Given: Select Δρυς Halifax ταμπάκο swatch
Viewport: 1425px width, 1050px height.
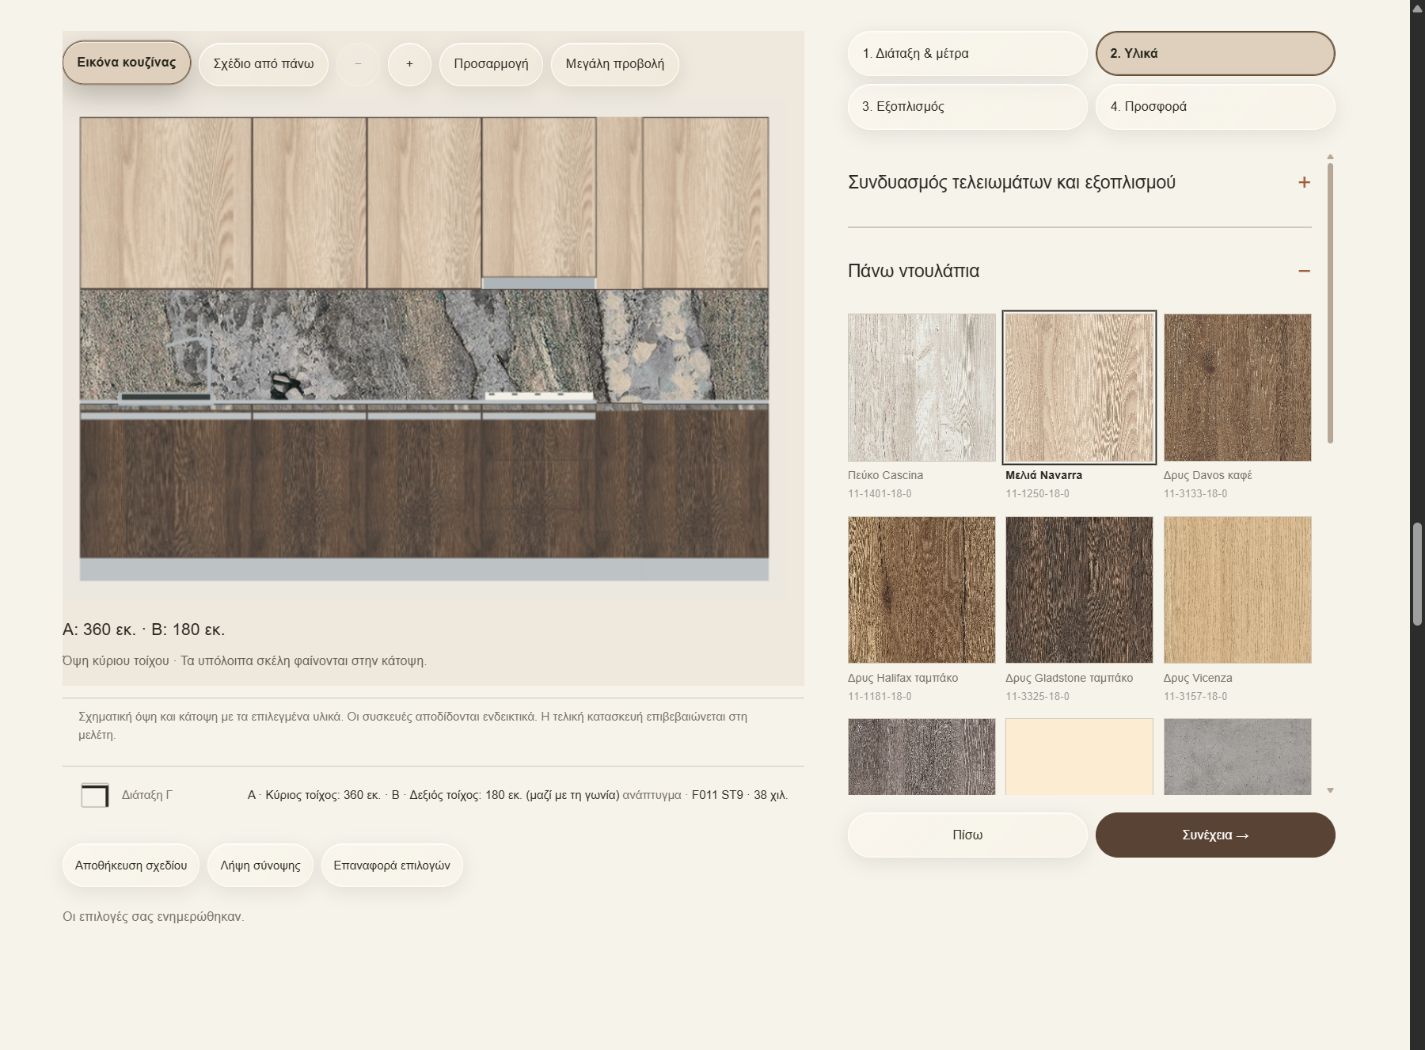Looking at the screenshot, I should tap(922, 590).
